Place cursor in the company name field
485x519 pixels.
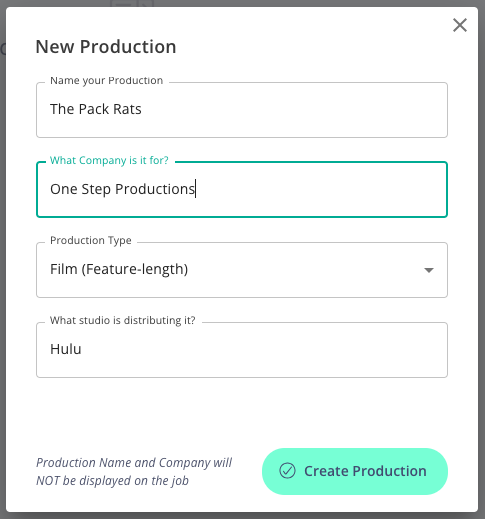(242, 189)
